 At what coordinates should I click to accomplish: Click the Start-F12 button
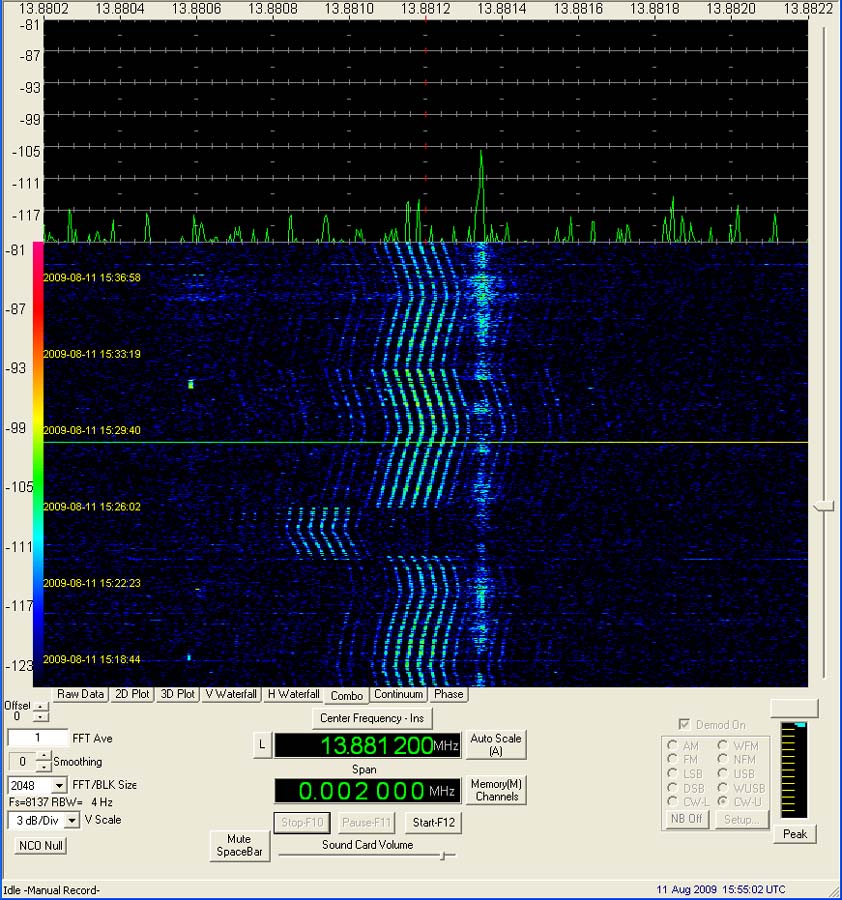433,823
